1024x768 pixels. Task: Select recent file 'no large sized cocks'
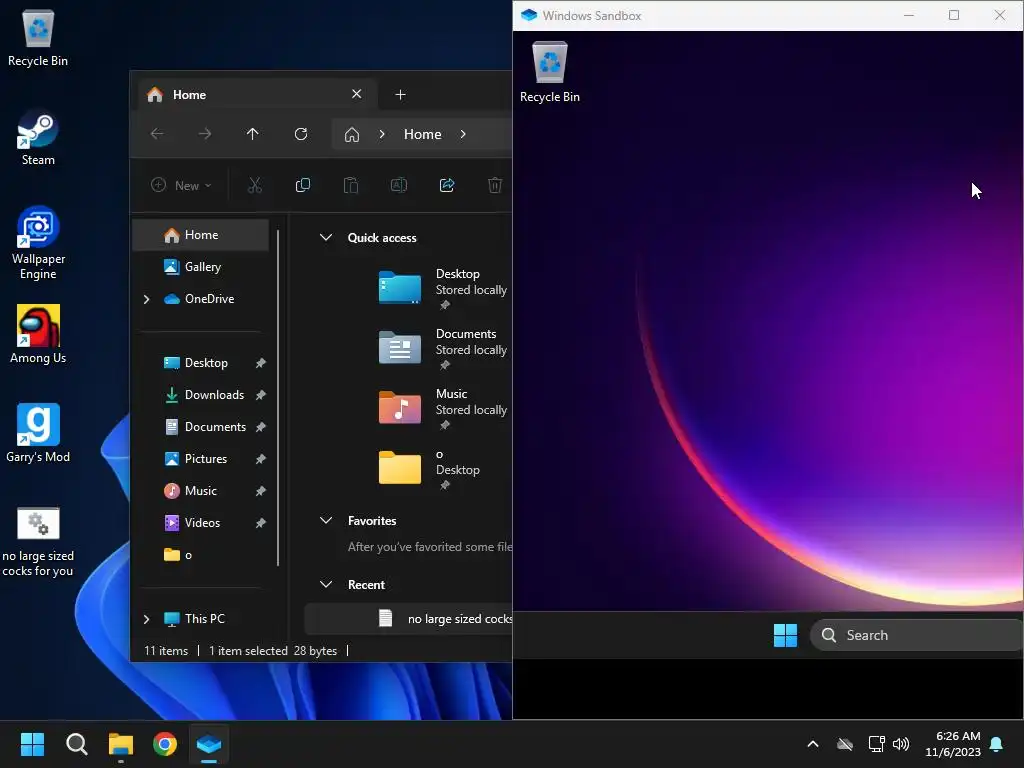(x=409, y=618)
